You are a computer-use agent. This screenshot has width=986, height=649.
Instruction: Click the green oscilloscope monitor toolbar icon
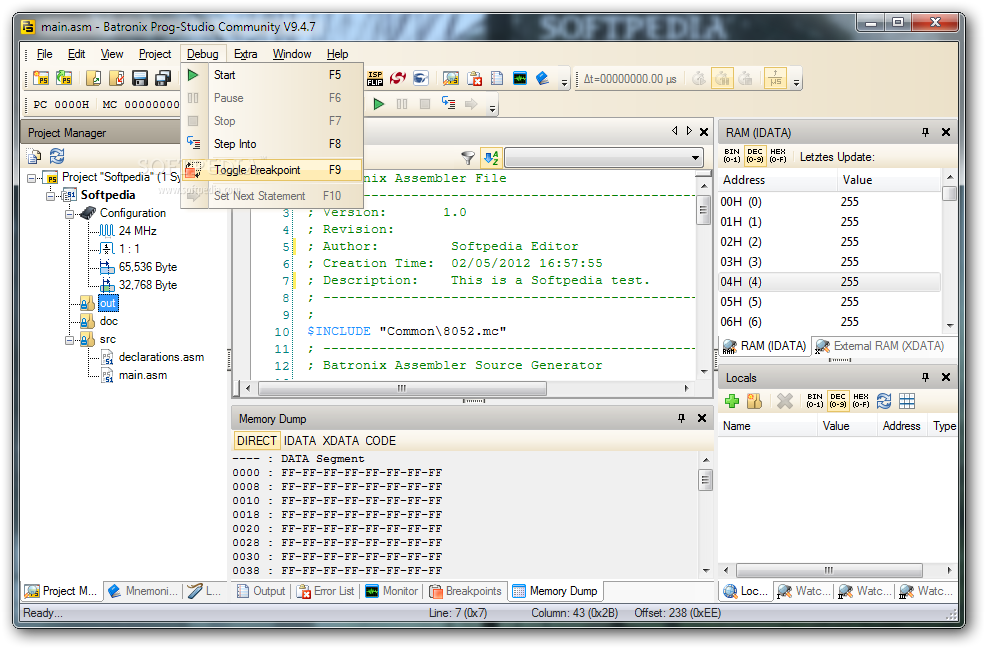pos(519,79)
